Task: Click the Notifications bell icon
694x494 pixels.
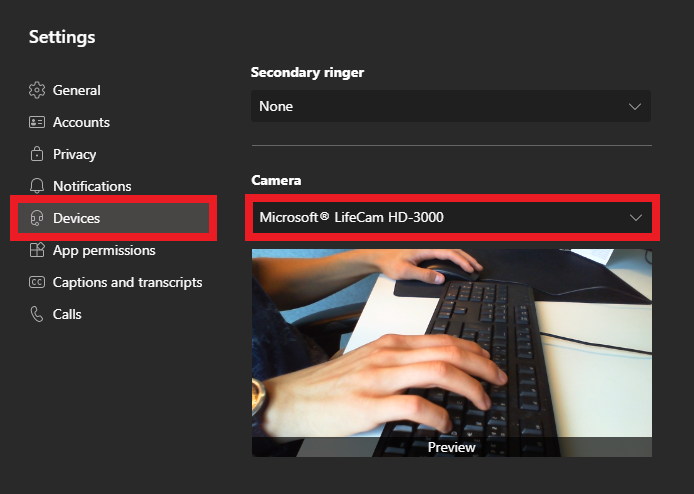Action: [x=37, y=186]
